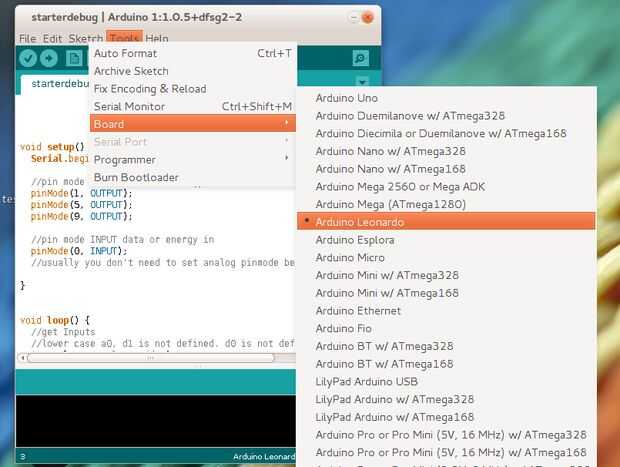620x467 pixels.
Task: Click the New sketch document icon
Action: 74,59
